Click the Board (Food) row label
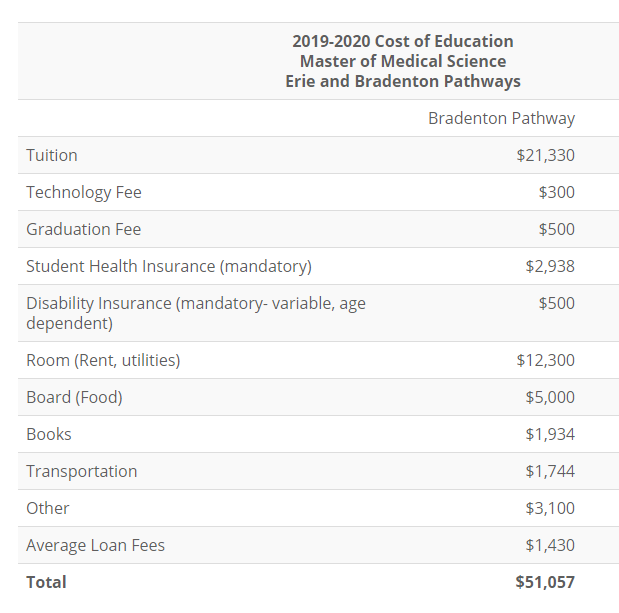This screenshot has width=619, height=613. (x=74, y=397)
